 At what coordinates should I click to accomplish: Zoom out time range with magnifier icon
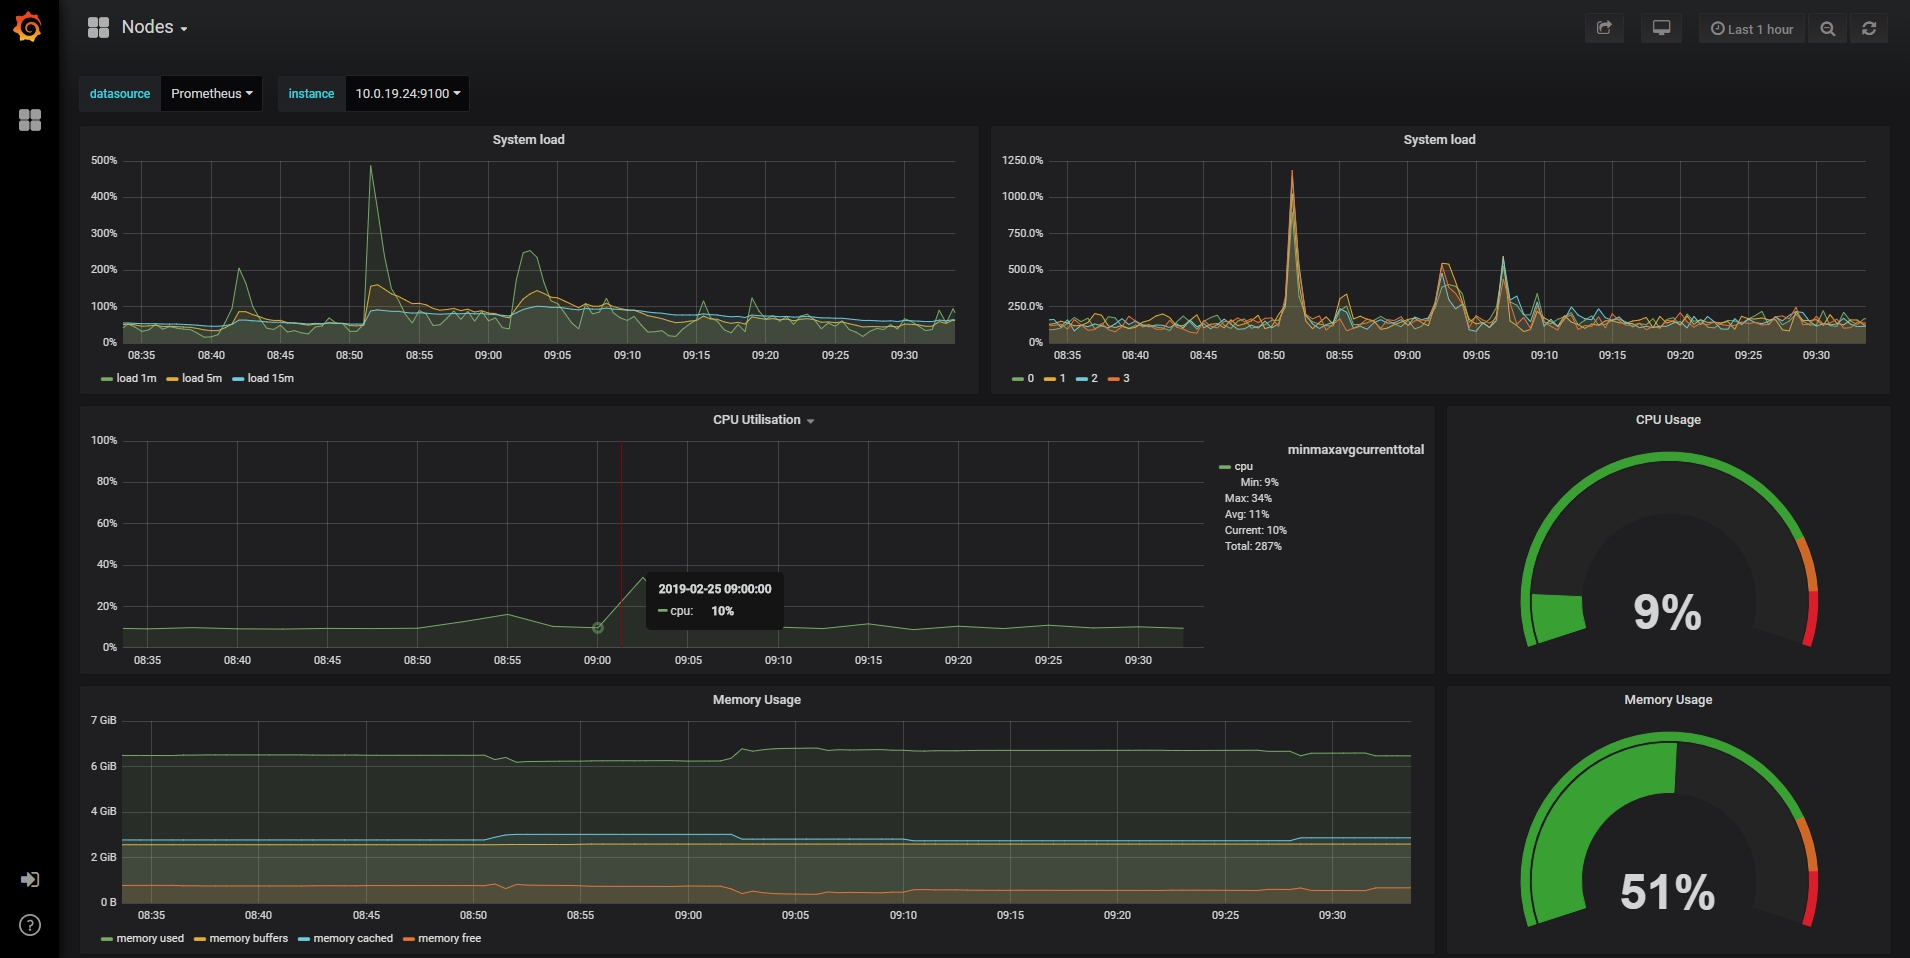click(x=1828, y=28)
